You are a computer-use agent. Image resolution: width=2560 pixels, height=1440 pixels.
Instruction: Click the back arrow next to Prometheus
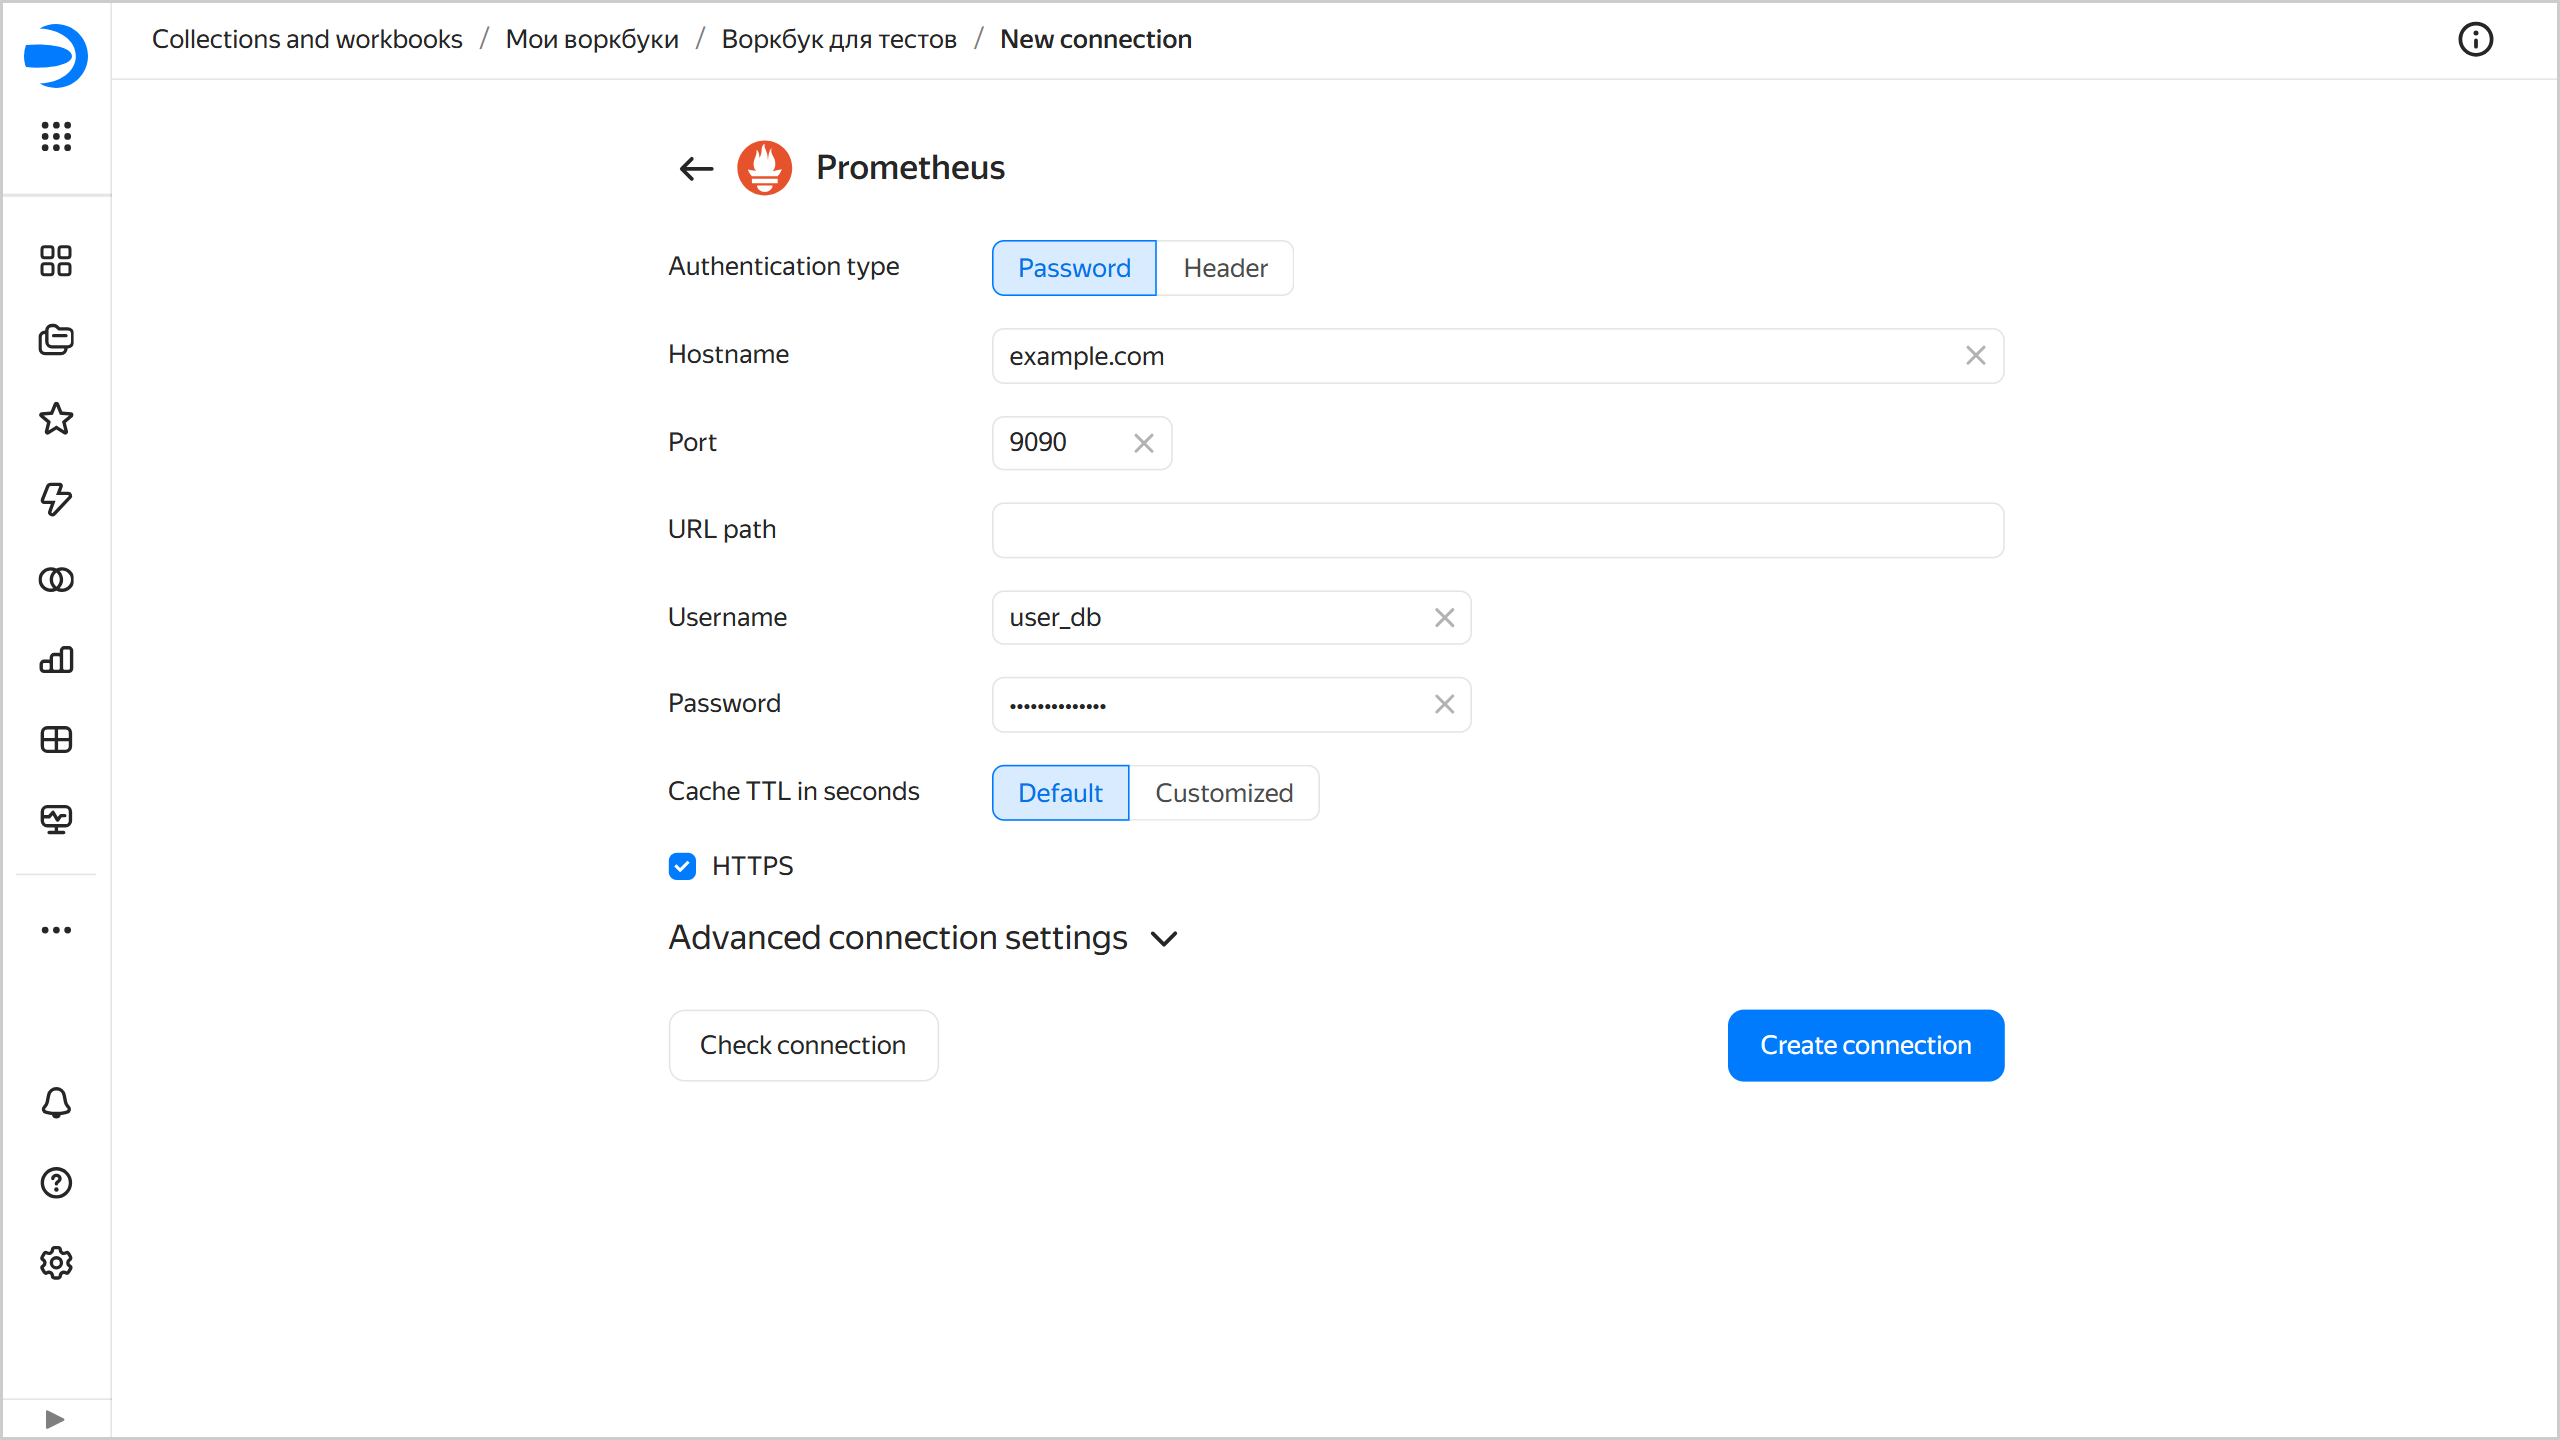click(x=696, y=168)
